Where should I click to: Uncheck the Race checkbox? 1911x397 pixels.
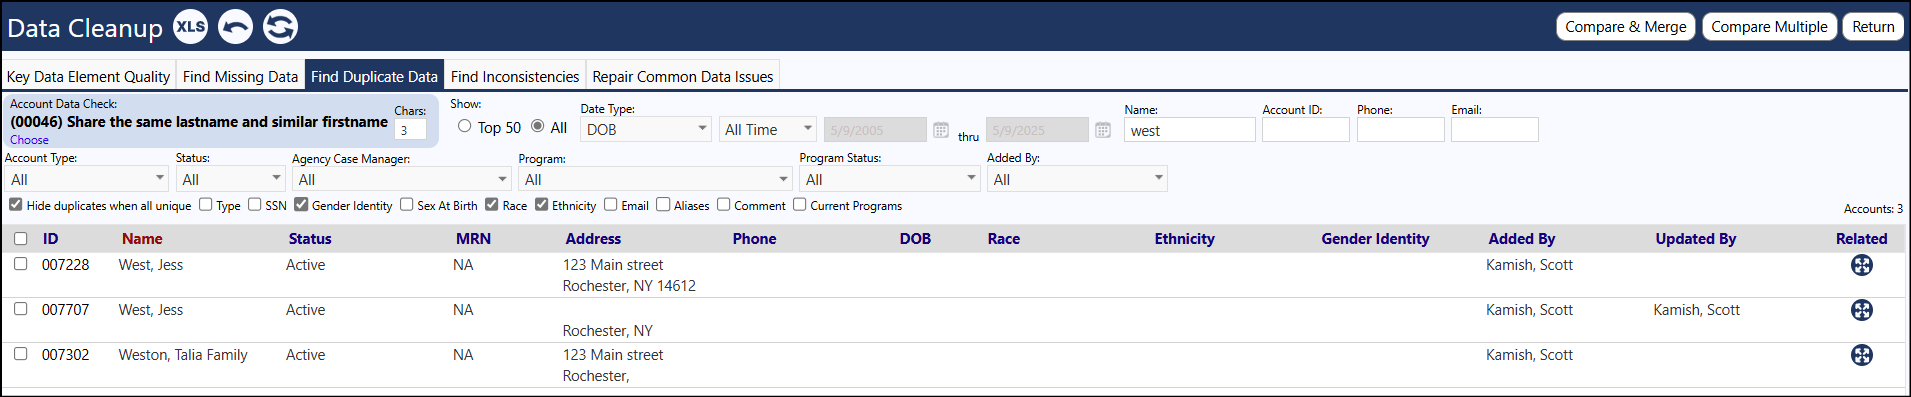pos(492,204)
